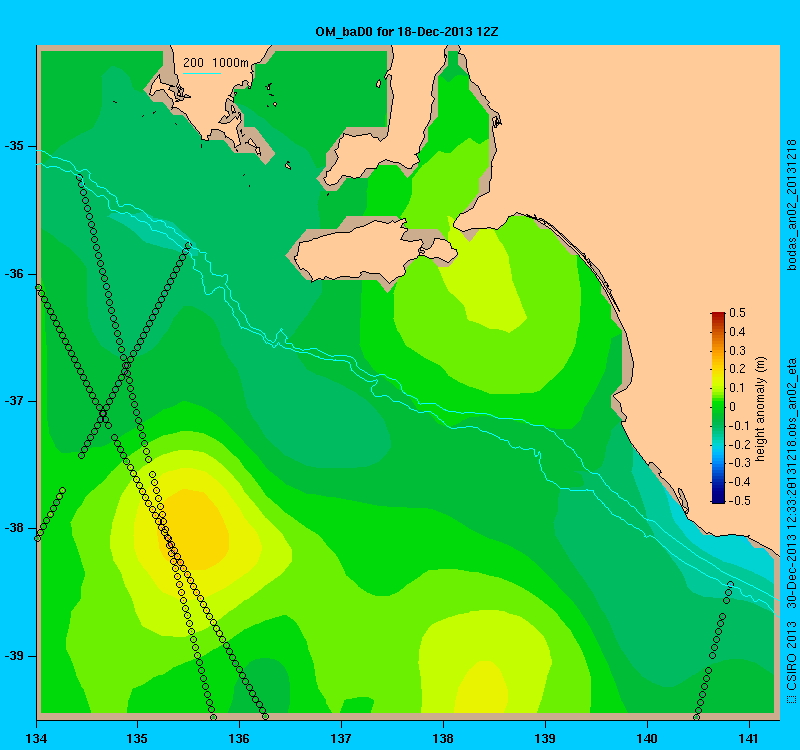Click the 141 longitude axis label
Image resolution: width=800 pixels, height=750 pixels.
749,738
